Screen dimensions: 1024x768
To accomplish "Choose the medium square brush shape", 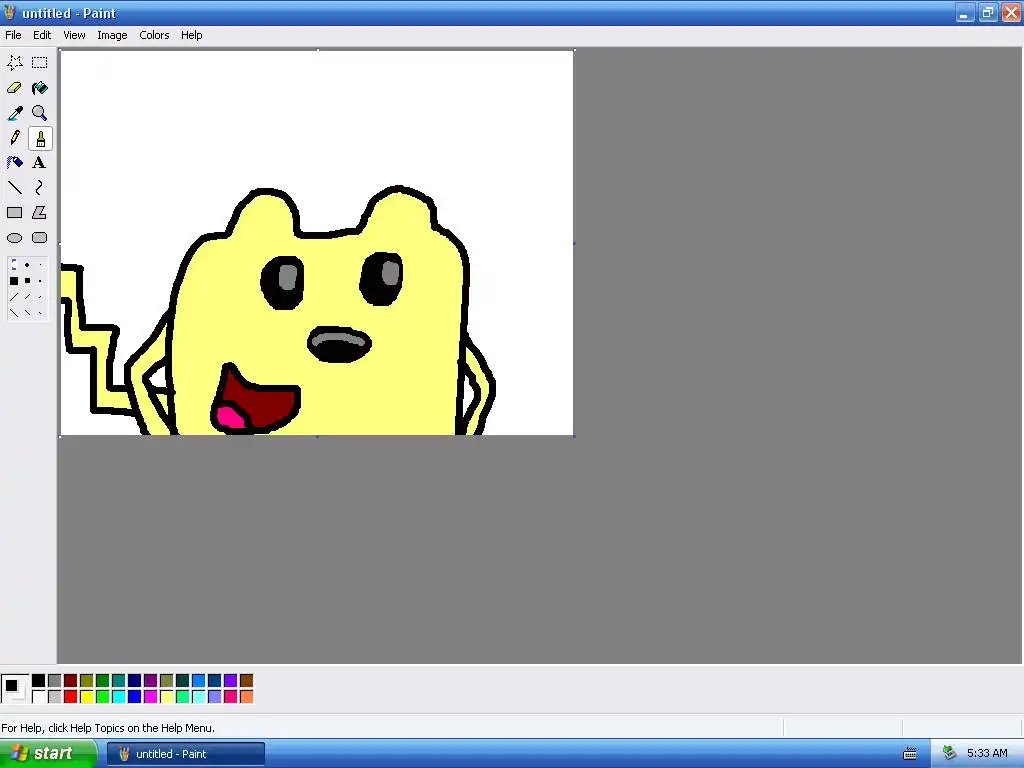I will (x=27, y=281).
